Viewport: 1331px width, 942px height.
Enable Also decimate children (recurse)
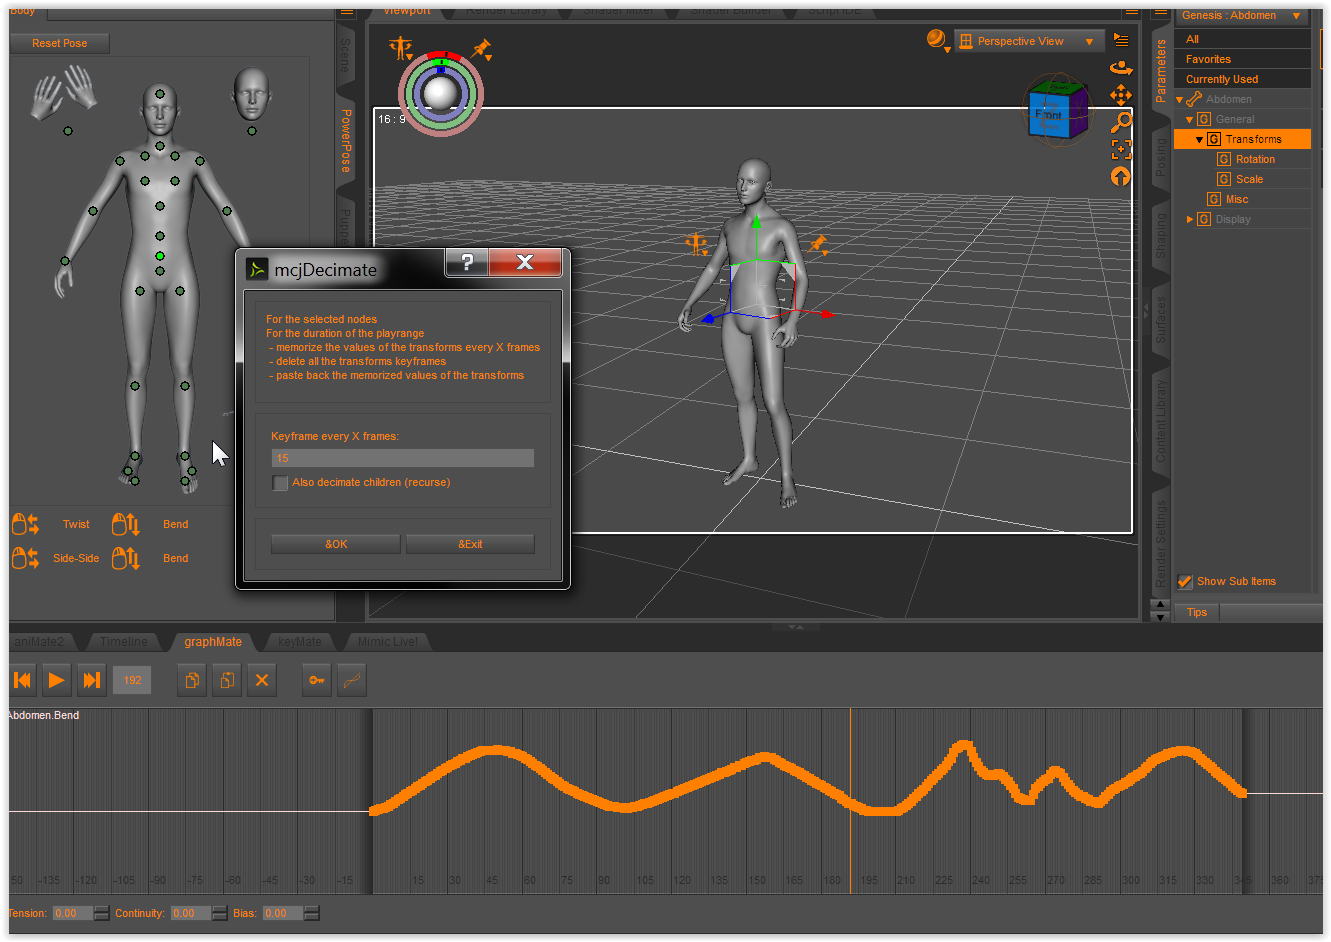(x=280, y=483)
